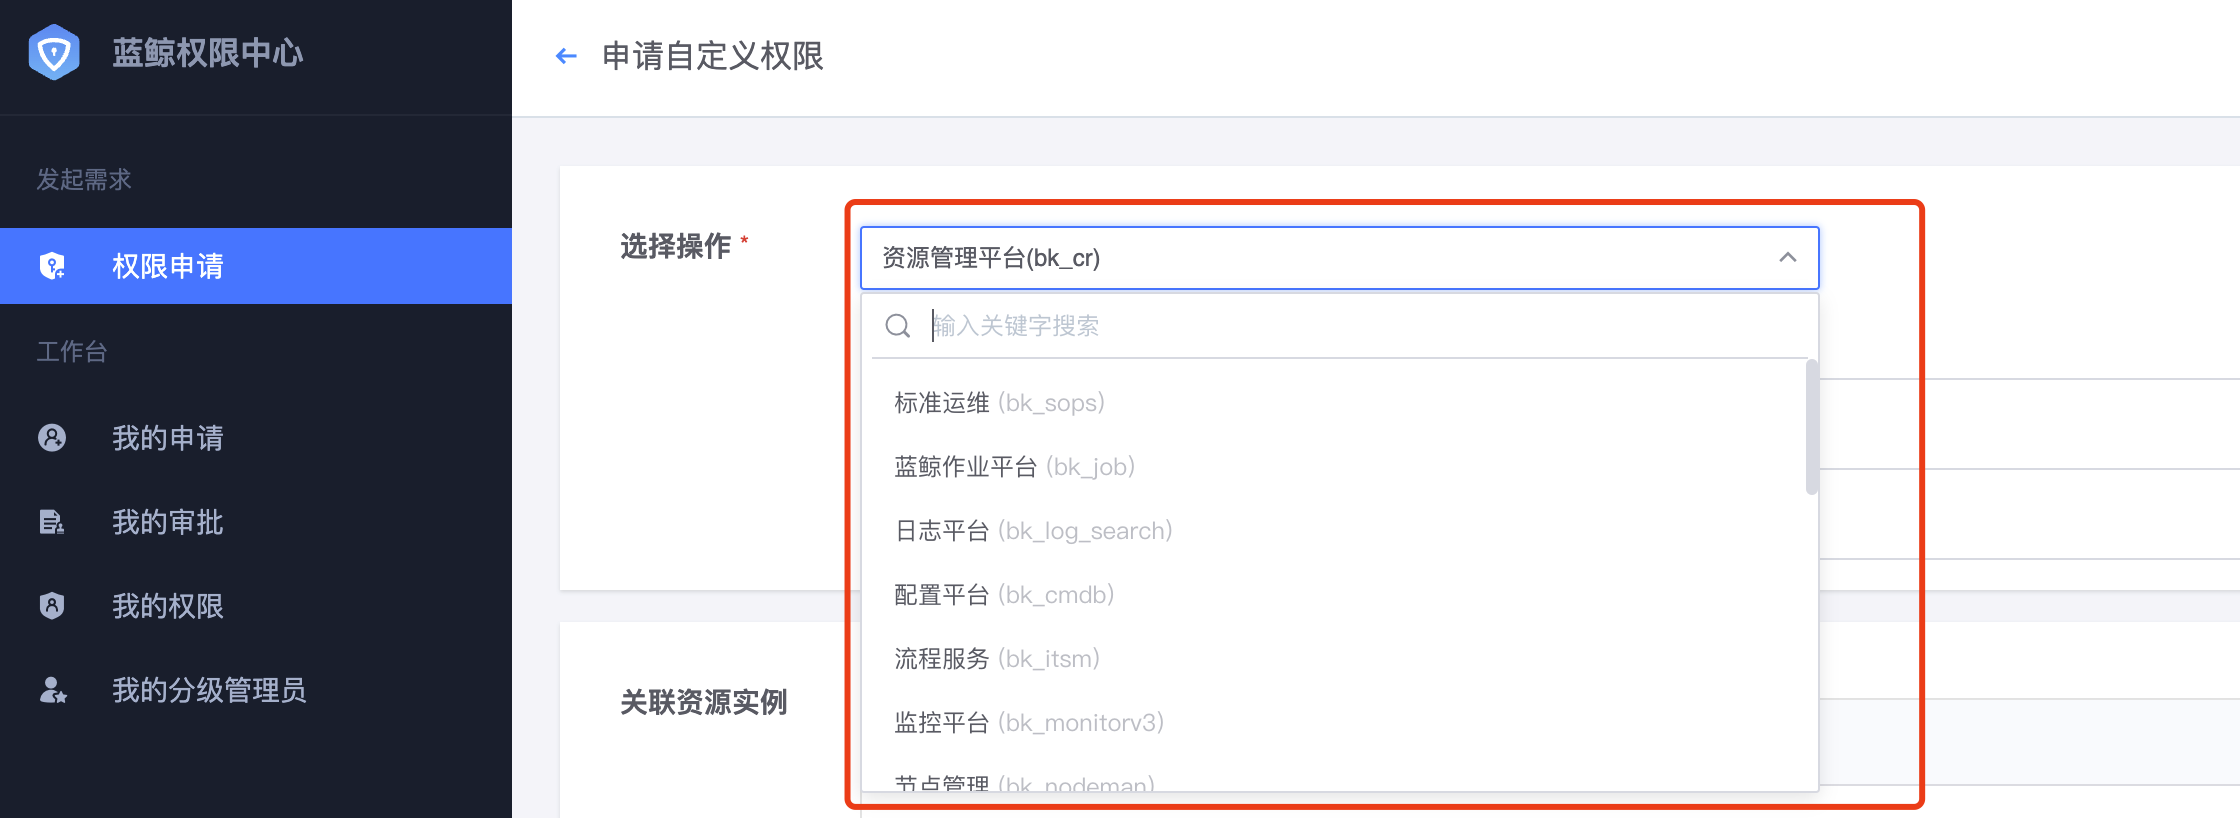
Task: Click the 我的审批 document icon
Action: 51,522
